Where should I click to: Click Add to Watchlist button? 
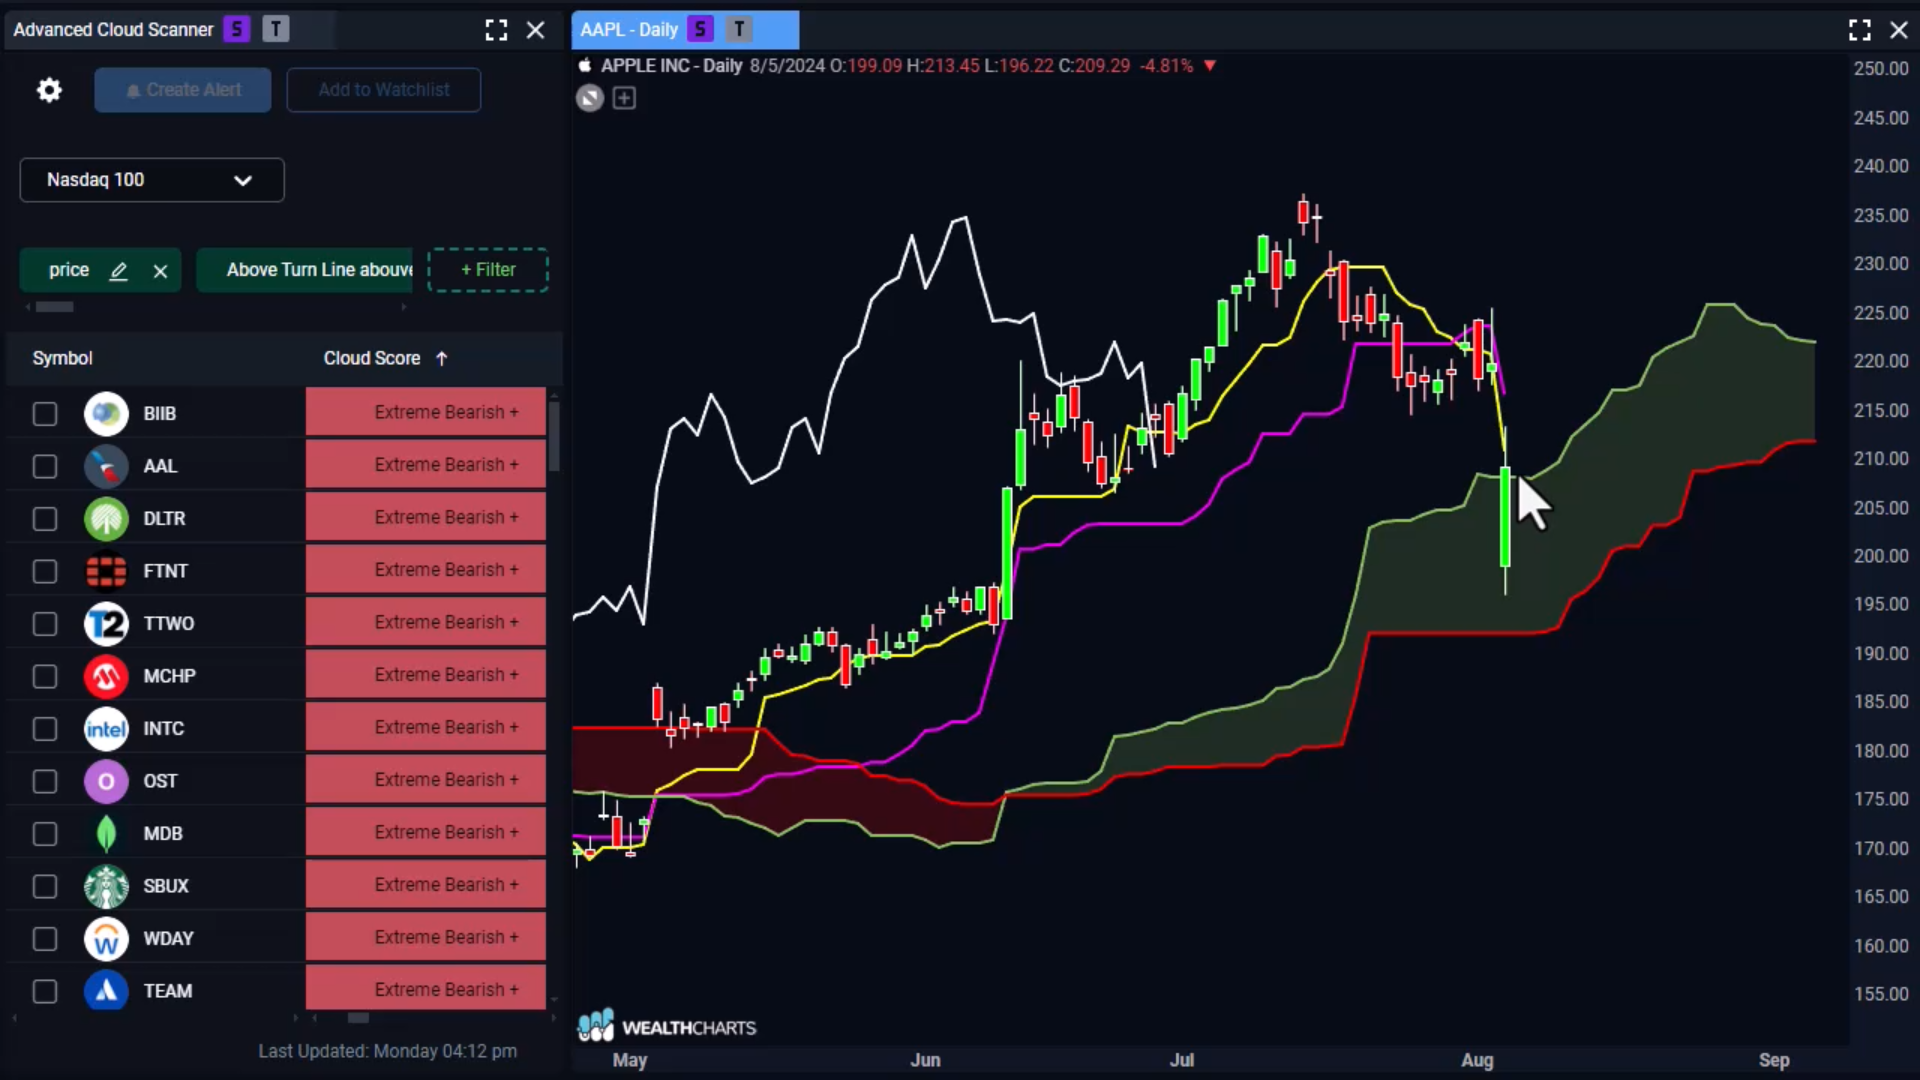[384, 90]
